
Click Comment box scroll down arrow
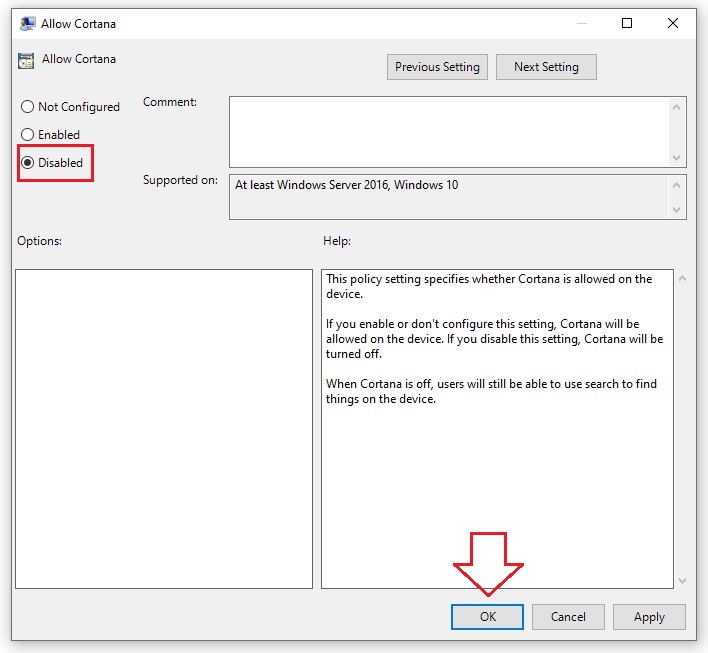[678, 158]
